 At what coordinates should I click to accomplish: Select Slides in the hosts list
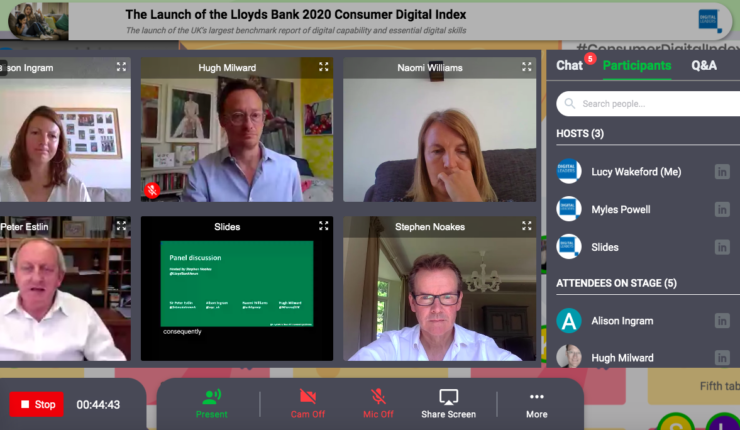click(x=605, y=247)
